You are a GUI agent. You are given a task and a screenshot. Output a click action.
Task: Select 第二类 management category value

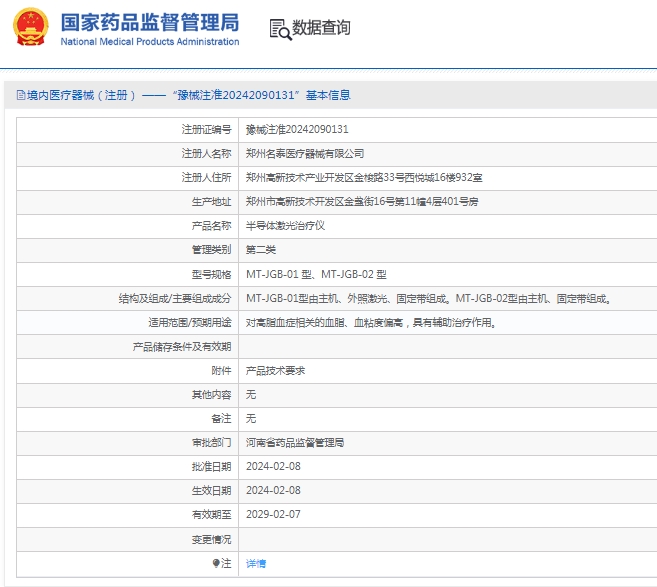pos(261,250)
